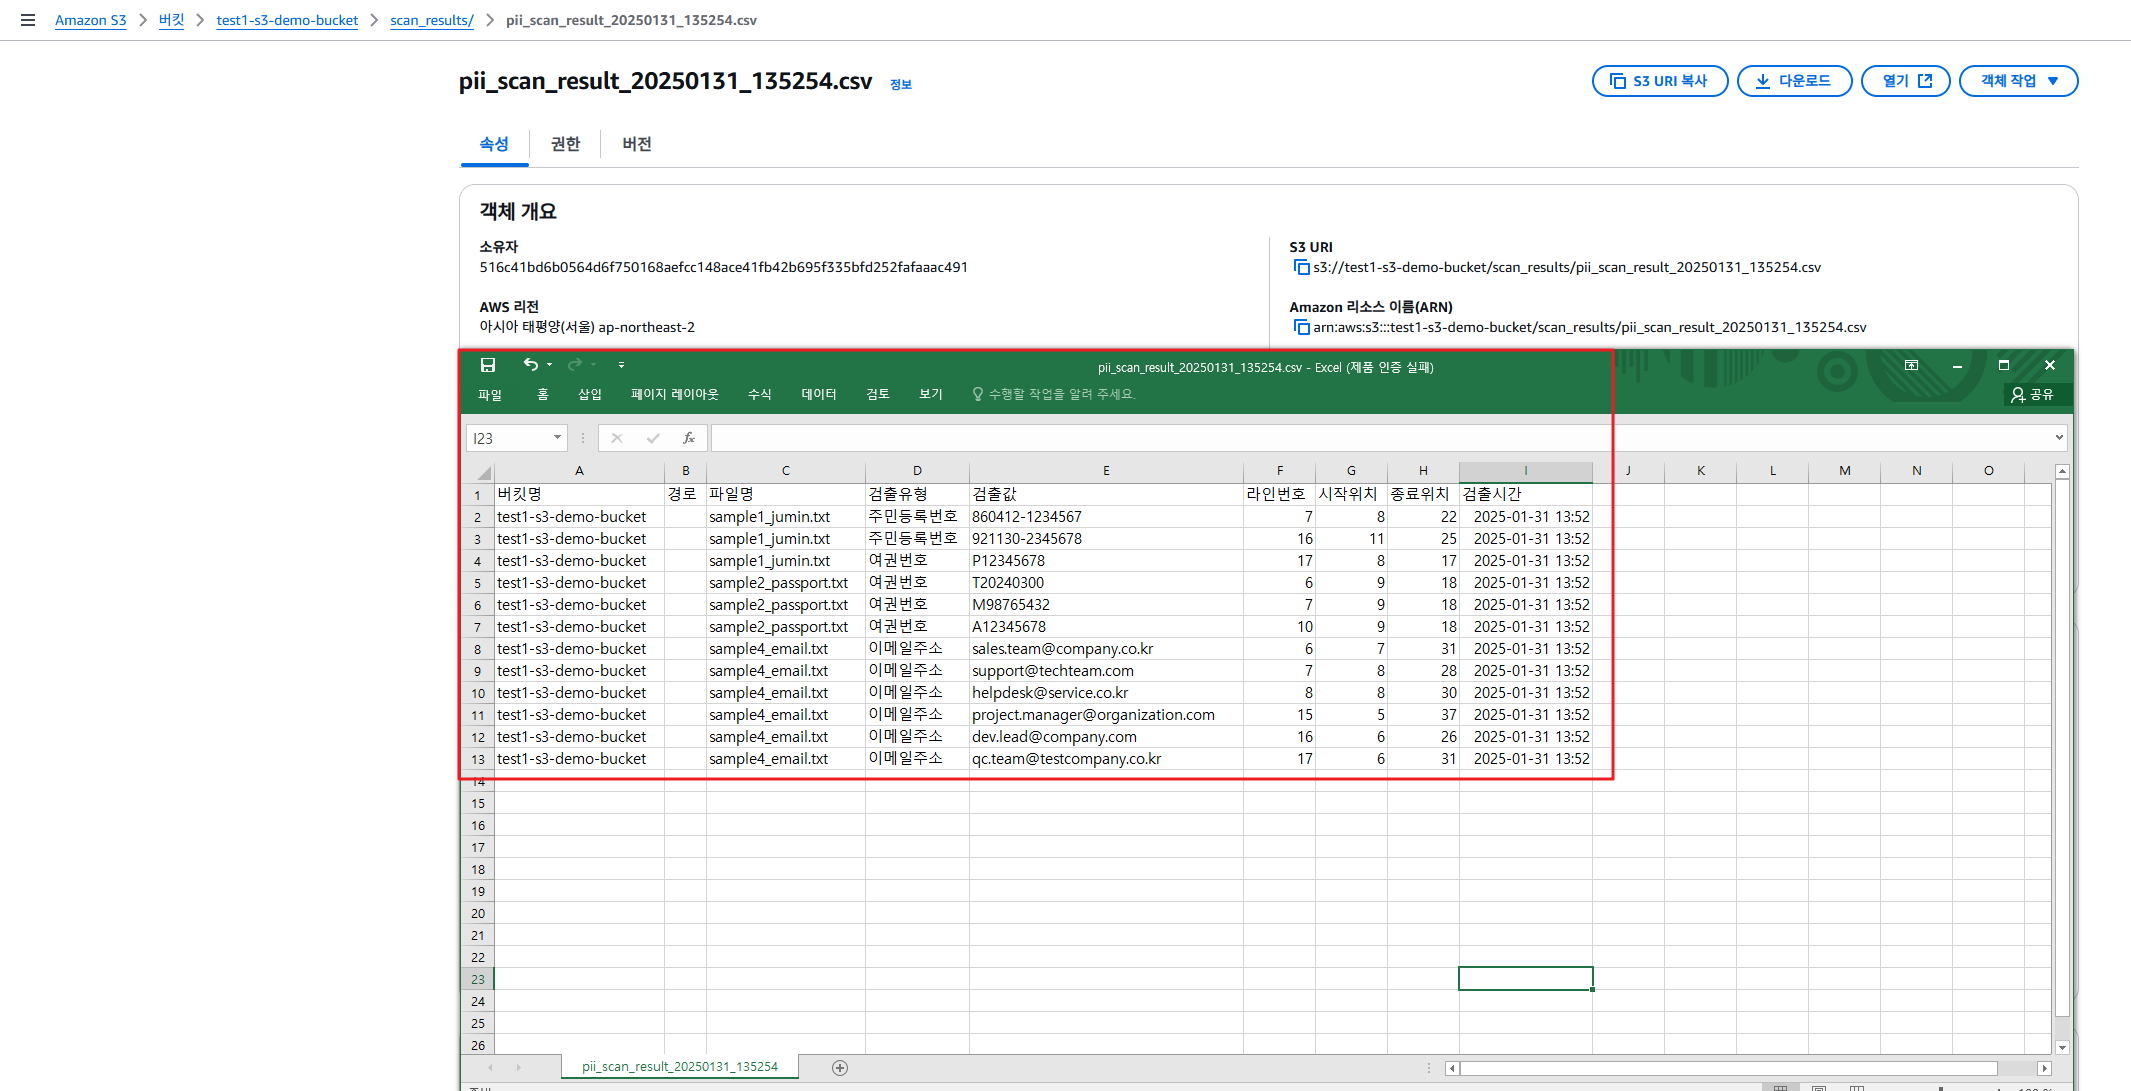Screen dimensions: 2131x1091
Task: Expand the name box dropdown
Action: pyautogui.click(x=557, y=438)
